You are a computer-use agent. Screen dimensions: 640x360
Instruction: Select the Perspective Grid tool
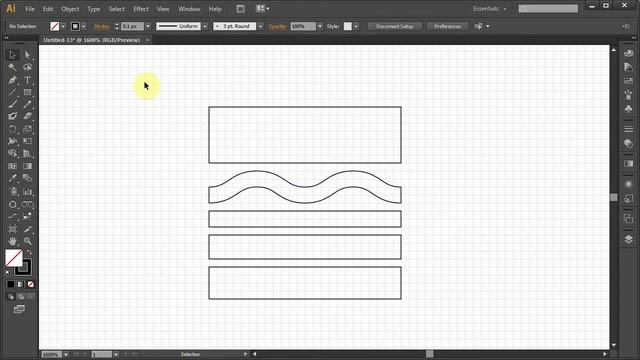27,153
